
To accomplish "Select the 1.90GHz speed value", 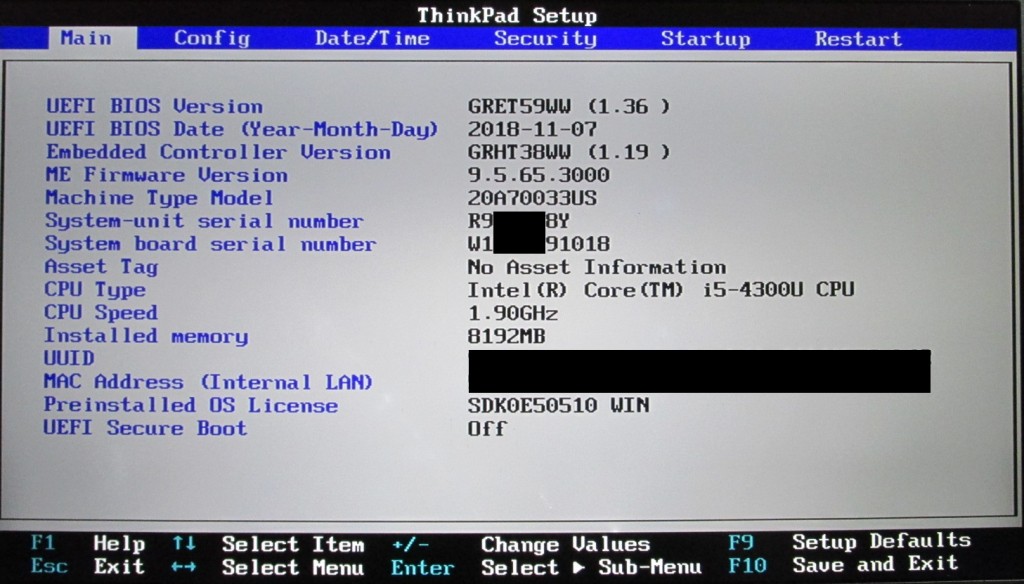I will pos(513,313).
